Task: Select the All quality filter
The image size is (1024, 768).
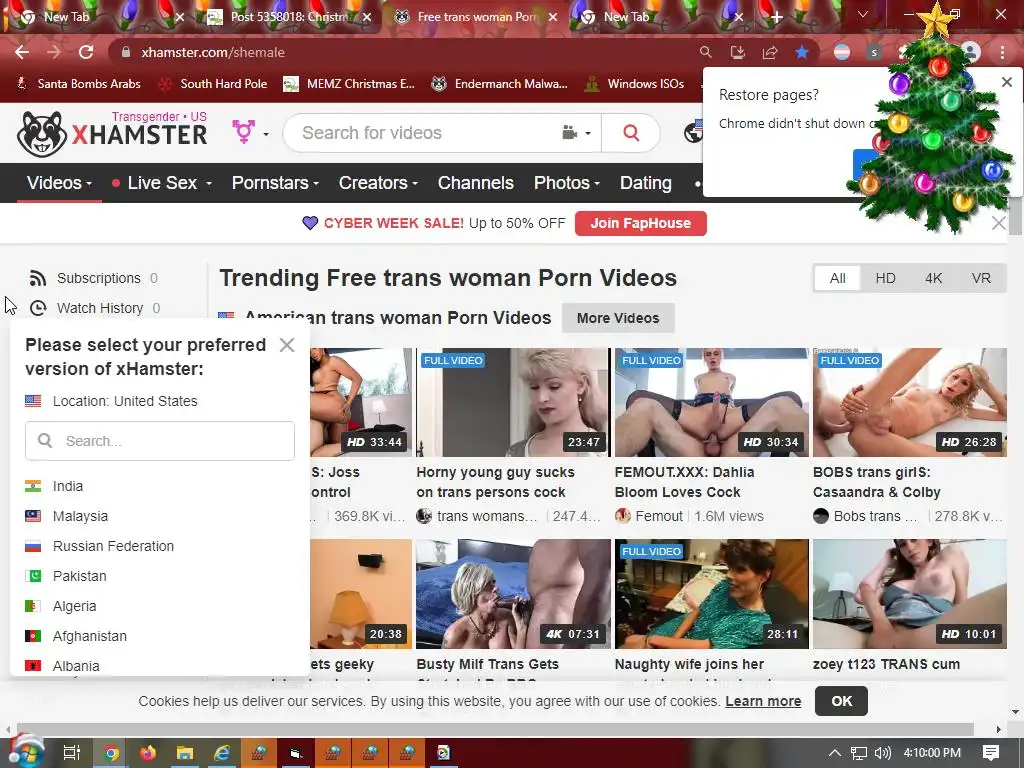Action: pyautogui.click(x=837, y=278)
